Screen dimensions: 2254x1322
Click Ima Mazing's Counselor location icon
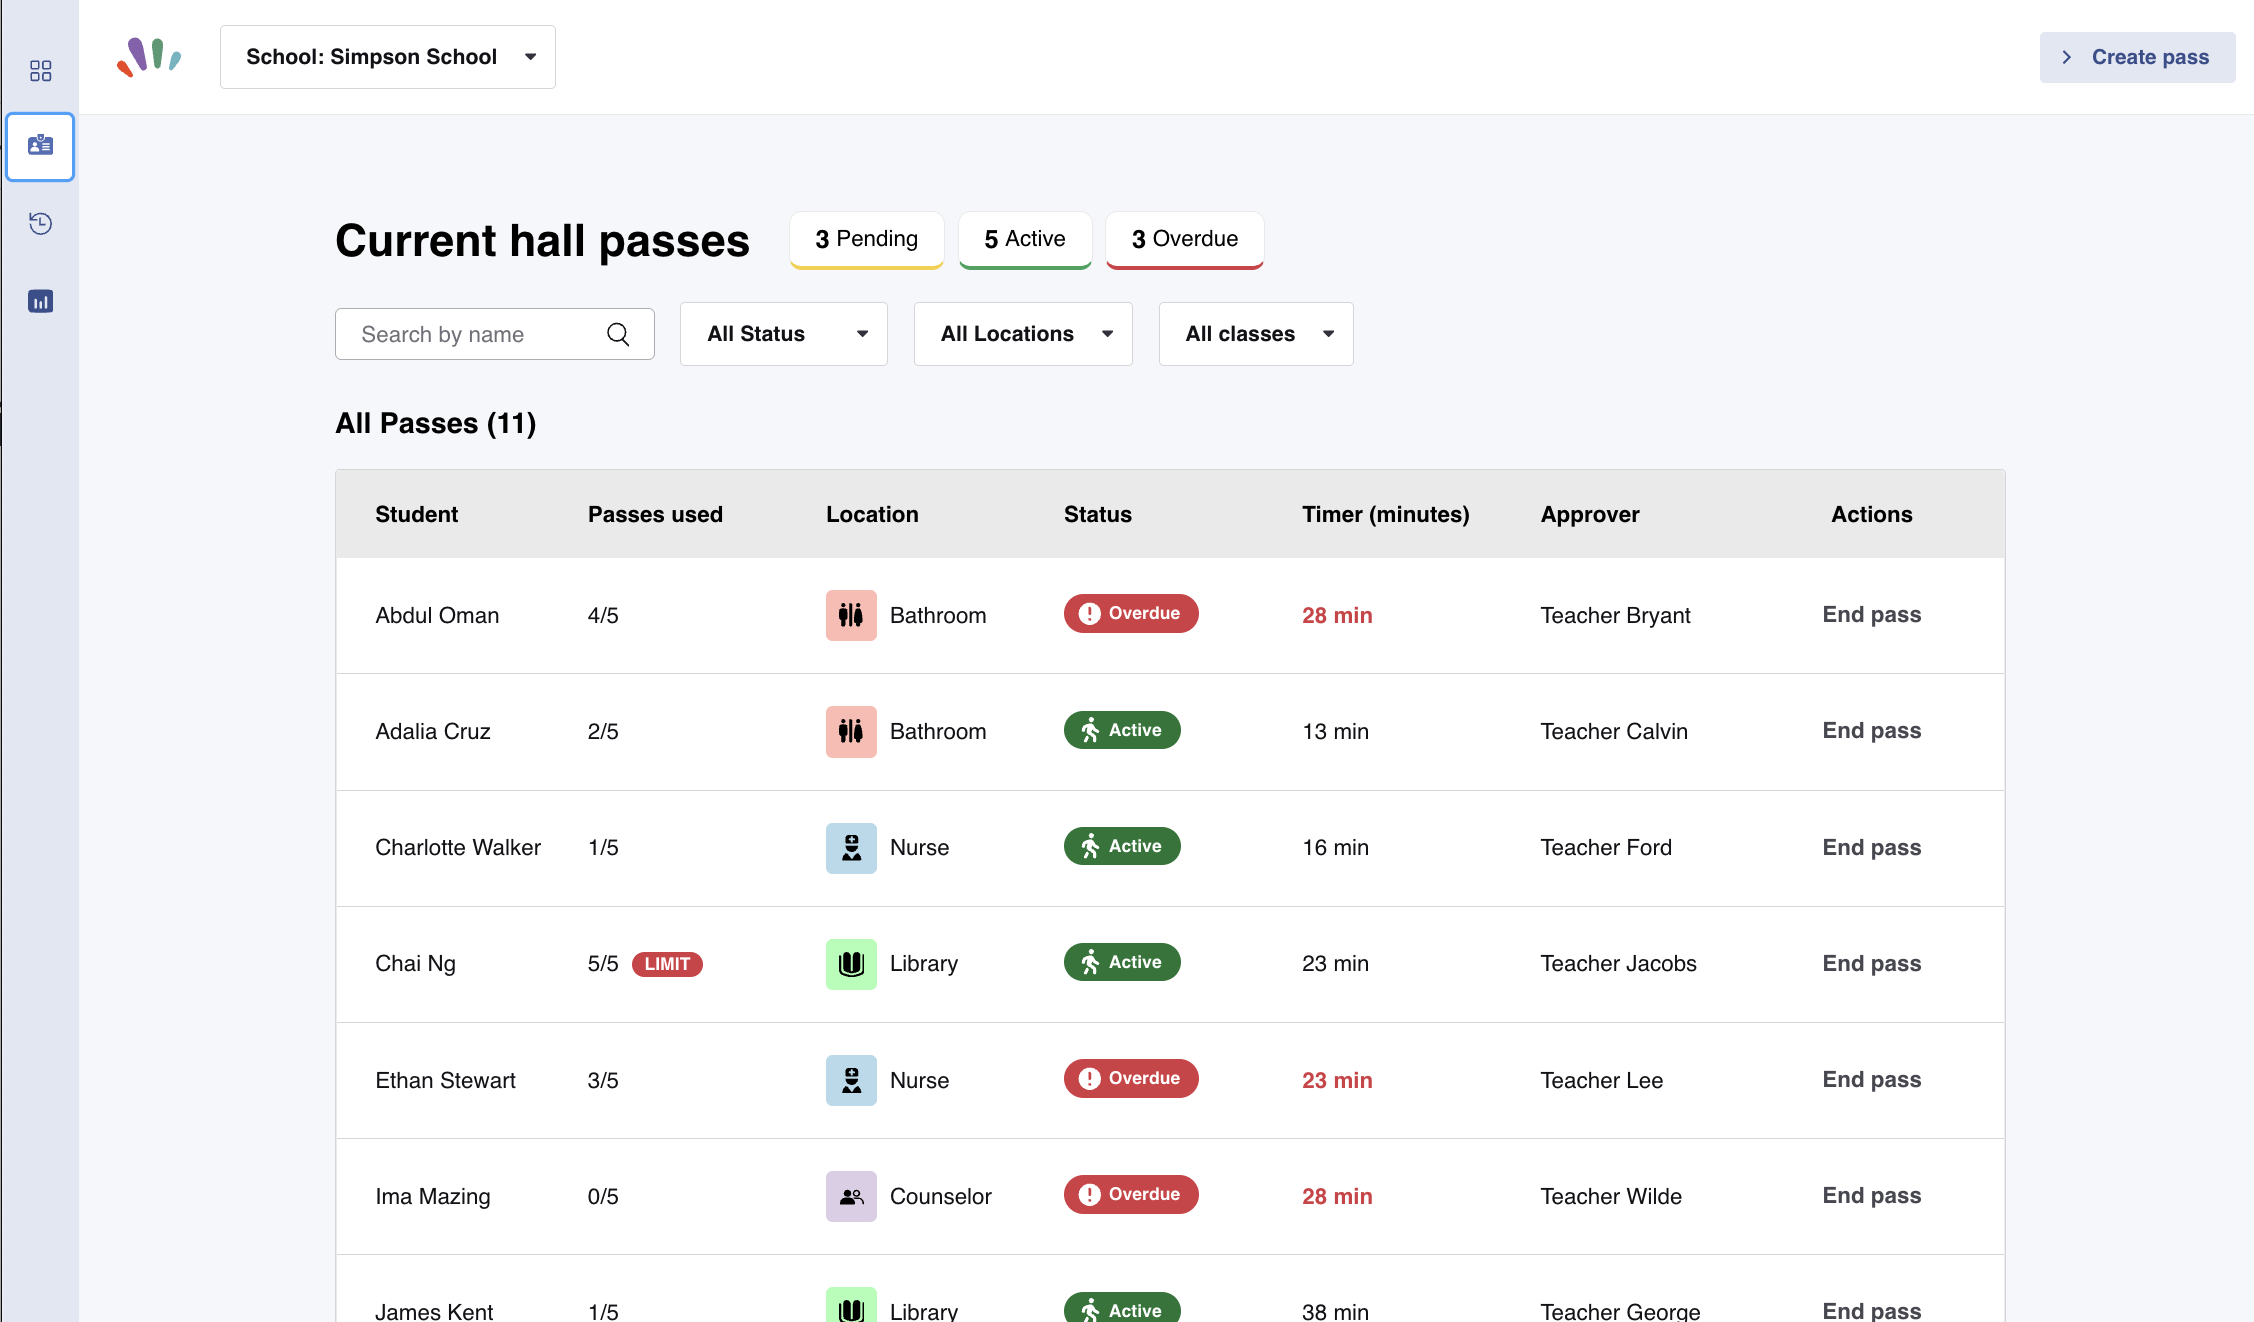(x=851, y=1196)
